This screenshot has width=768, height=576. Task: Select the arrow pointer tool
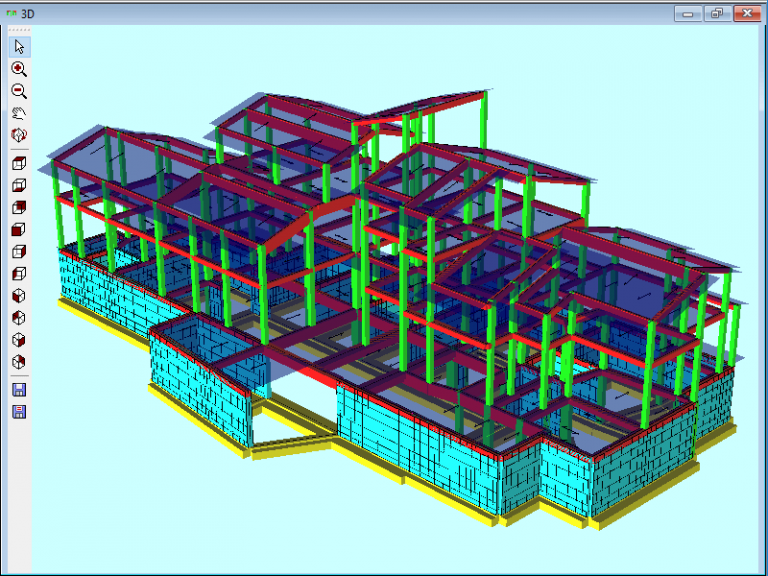[x=19, y=47]
